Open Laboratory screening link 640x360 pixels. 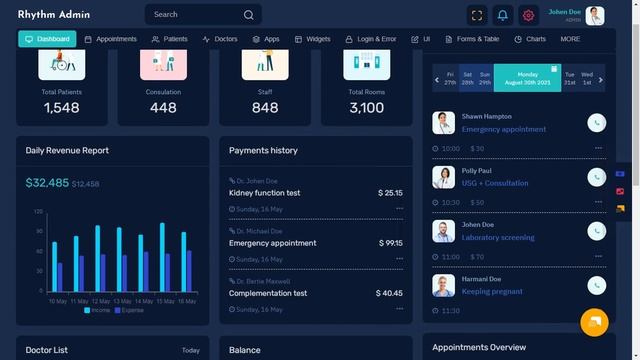tap(498, 238)
